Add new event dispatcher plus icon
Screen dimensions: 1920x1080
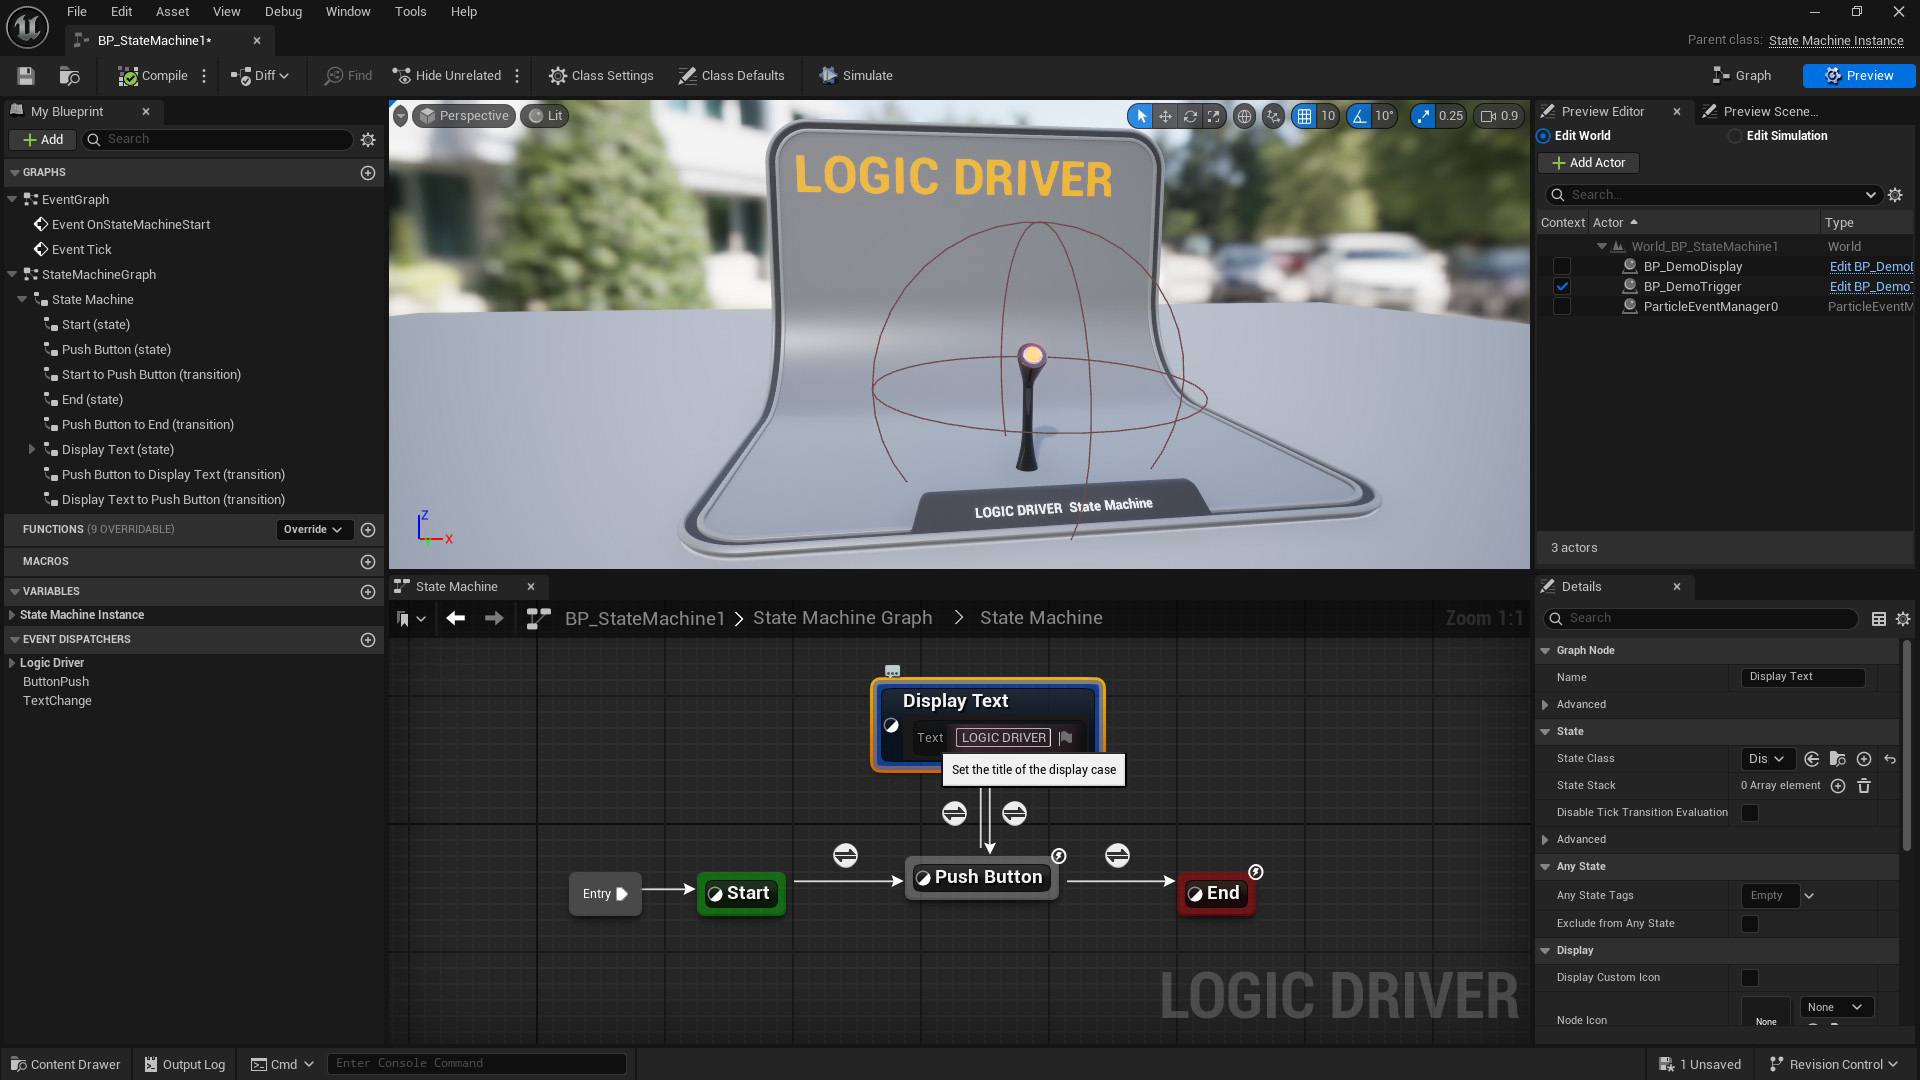tap(368, 640)
